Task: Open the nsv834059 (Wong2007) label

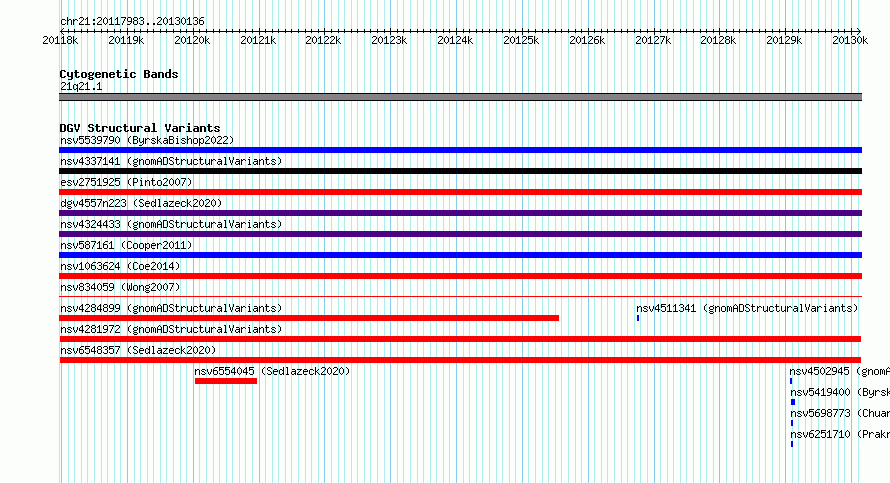Action: (120, 287)
